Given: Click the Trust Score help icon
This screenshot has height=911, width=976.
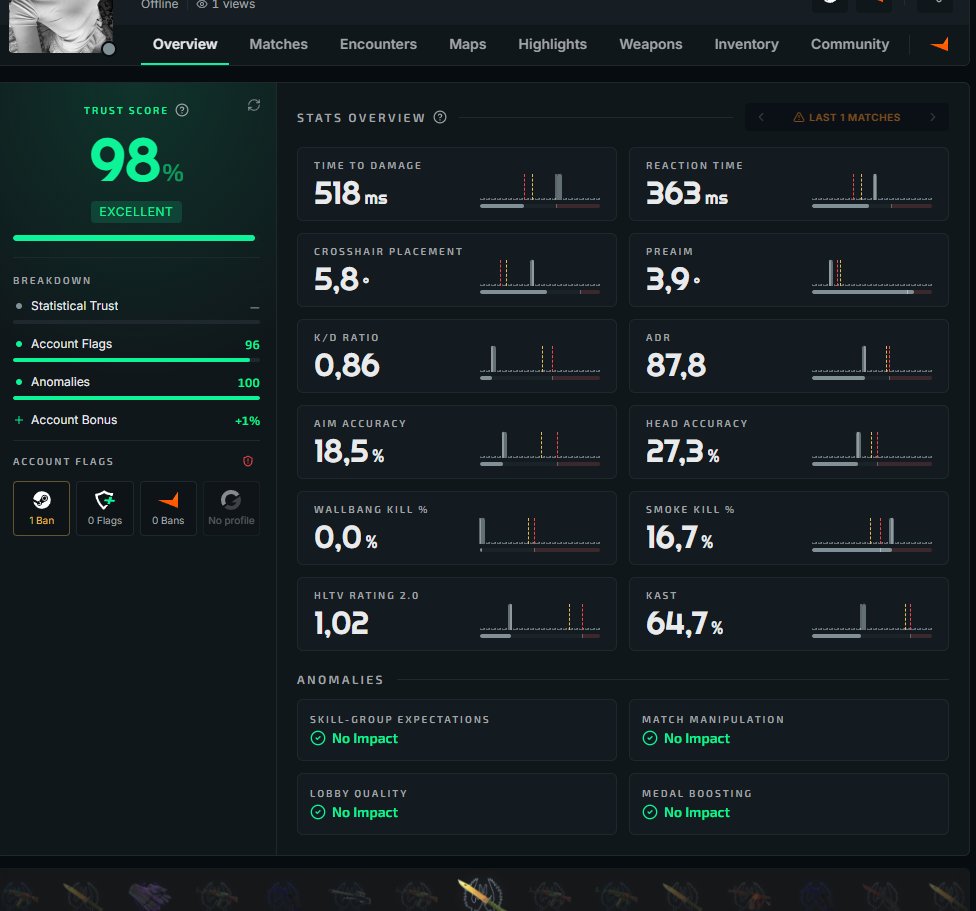Looking at the screenshot, I should pos(182,110).
